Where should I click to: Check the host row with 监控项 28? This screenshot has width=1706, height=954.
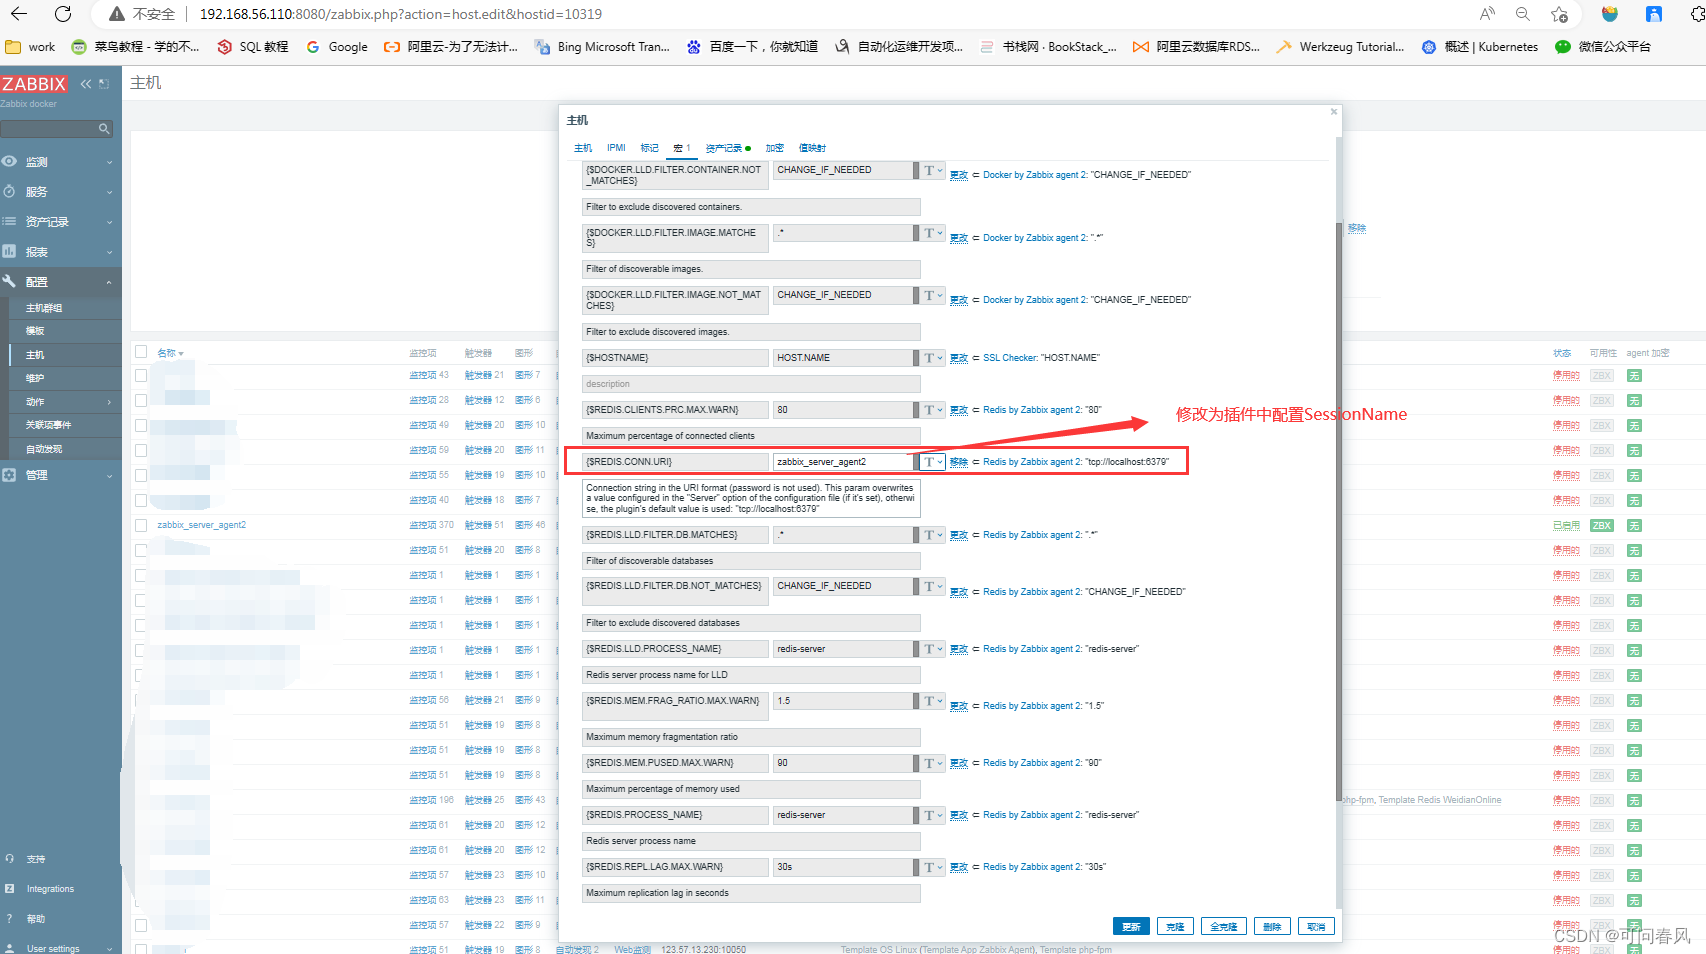pyautogui.click(x=141, y=400)
